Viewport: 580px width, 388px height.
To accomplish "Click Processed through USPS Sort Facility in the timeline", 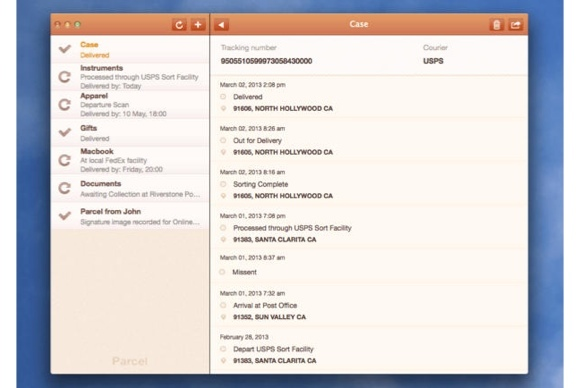I will 292,228.
